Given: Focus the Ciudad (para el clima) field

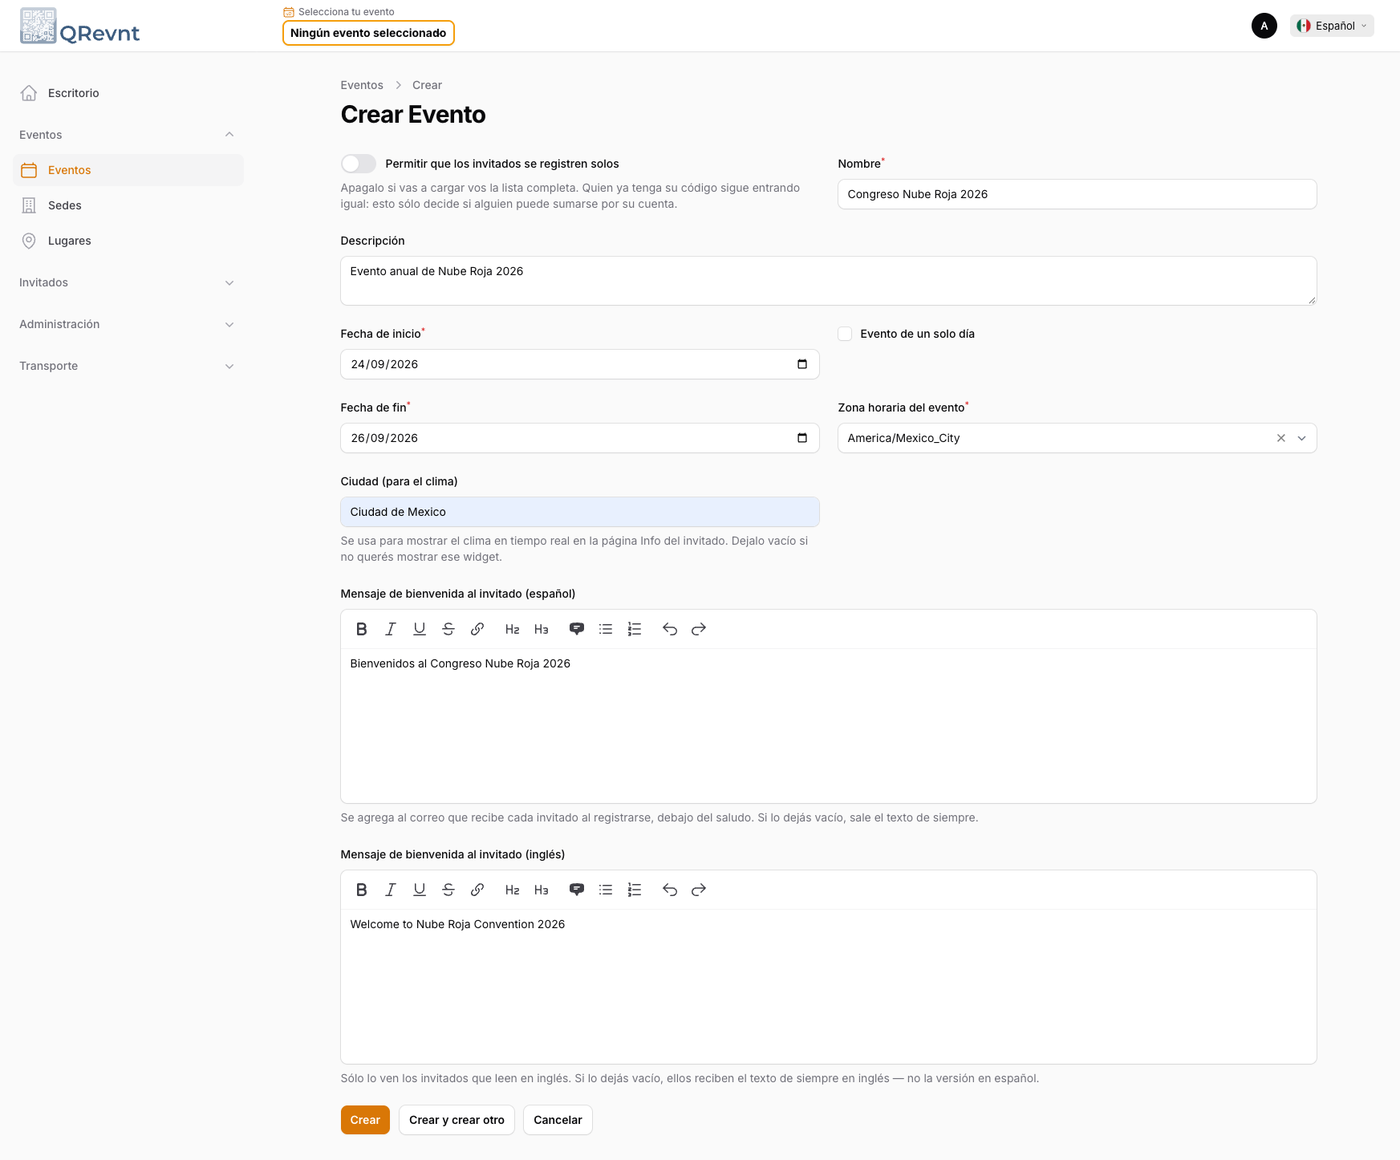Looking at the screenshot, I should tap(580, 512).
